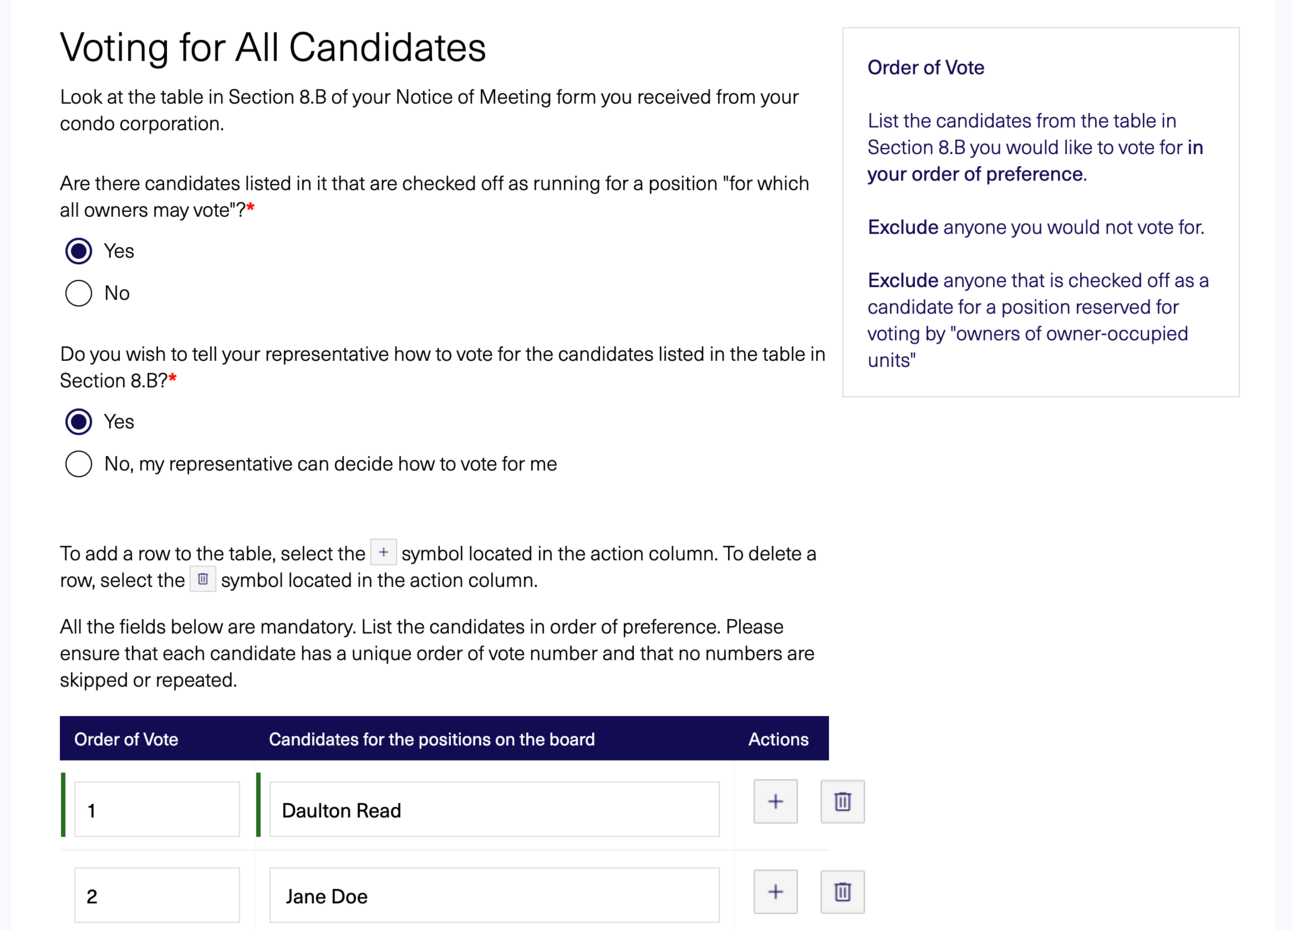The width and height of the screenshot is (1292, 930).
Task: Click the Voting for All Candidates heading
Action: pos(273,48)
